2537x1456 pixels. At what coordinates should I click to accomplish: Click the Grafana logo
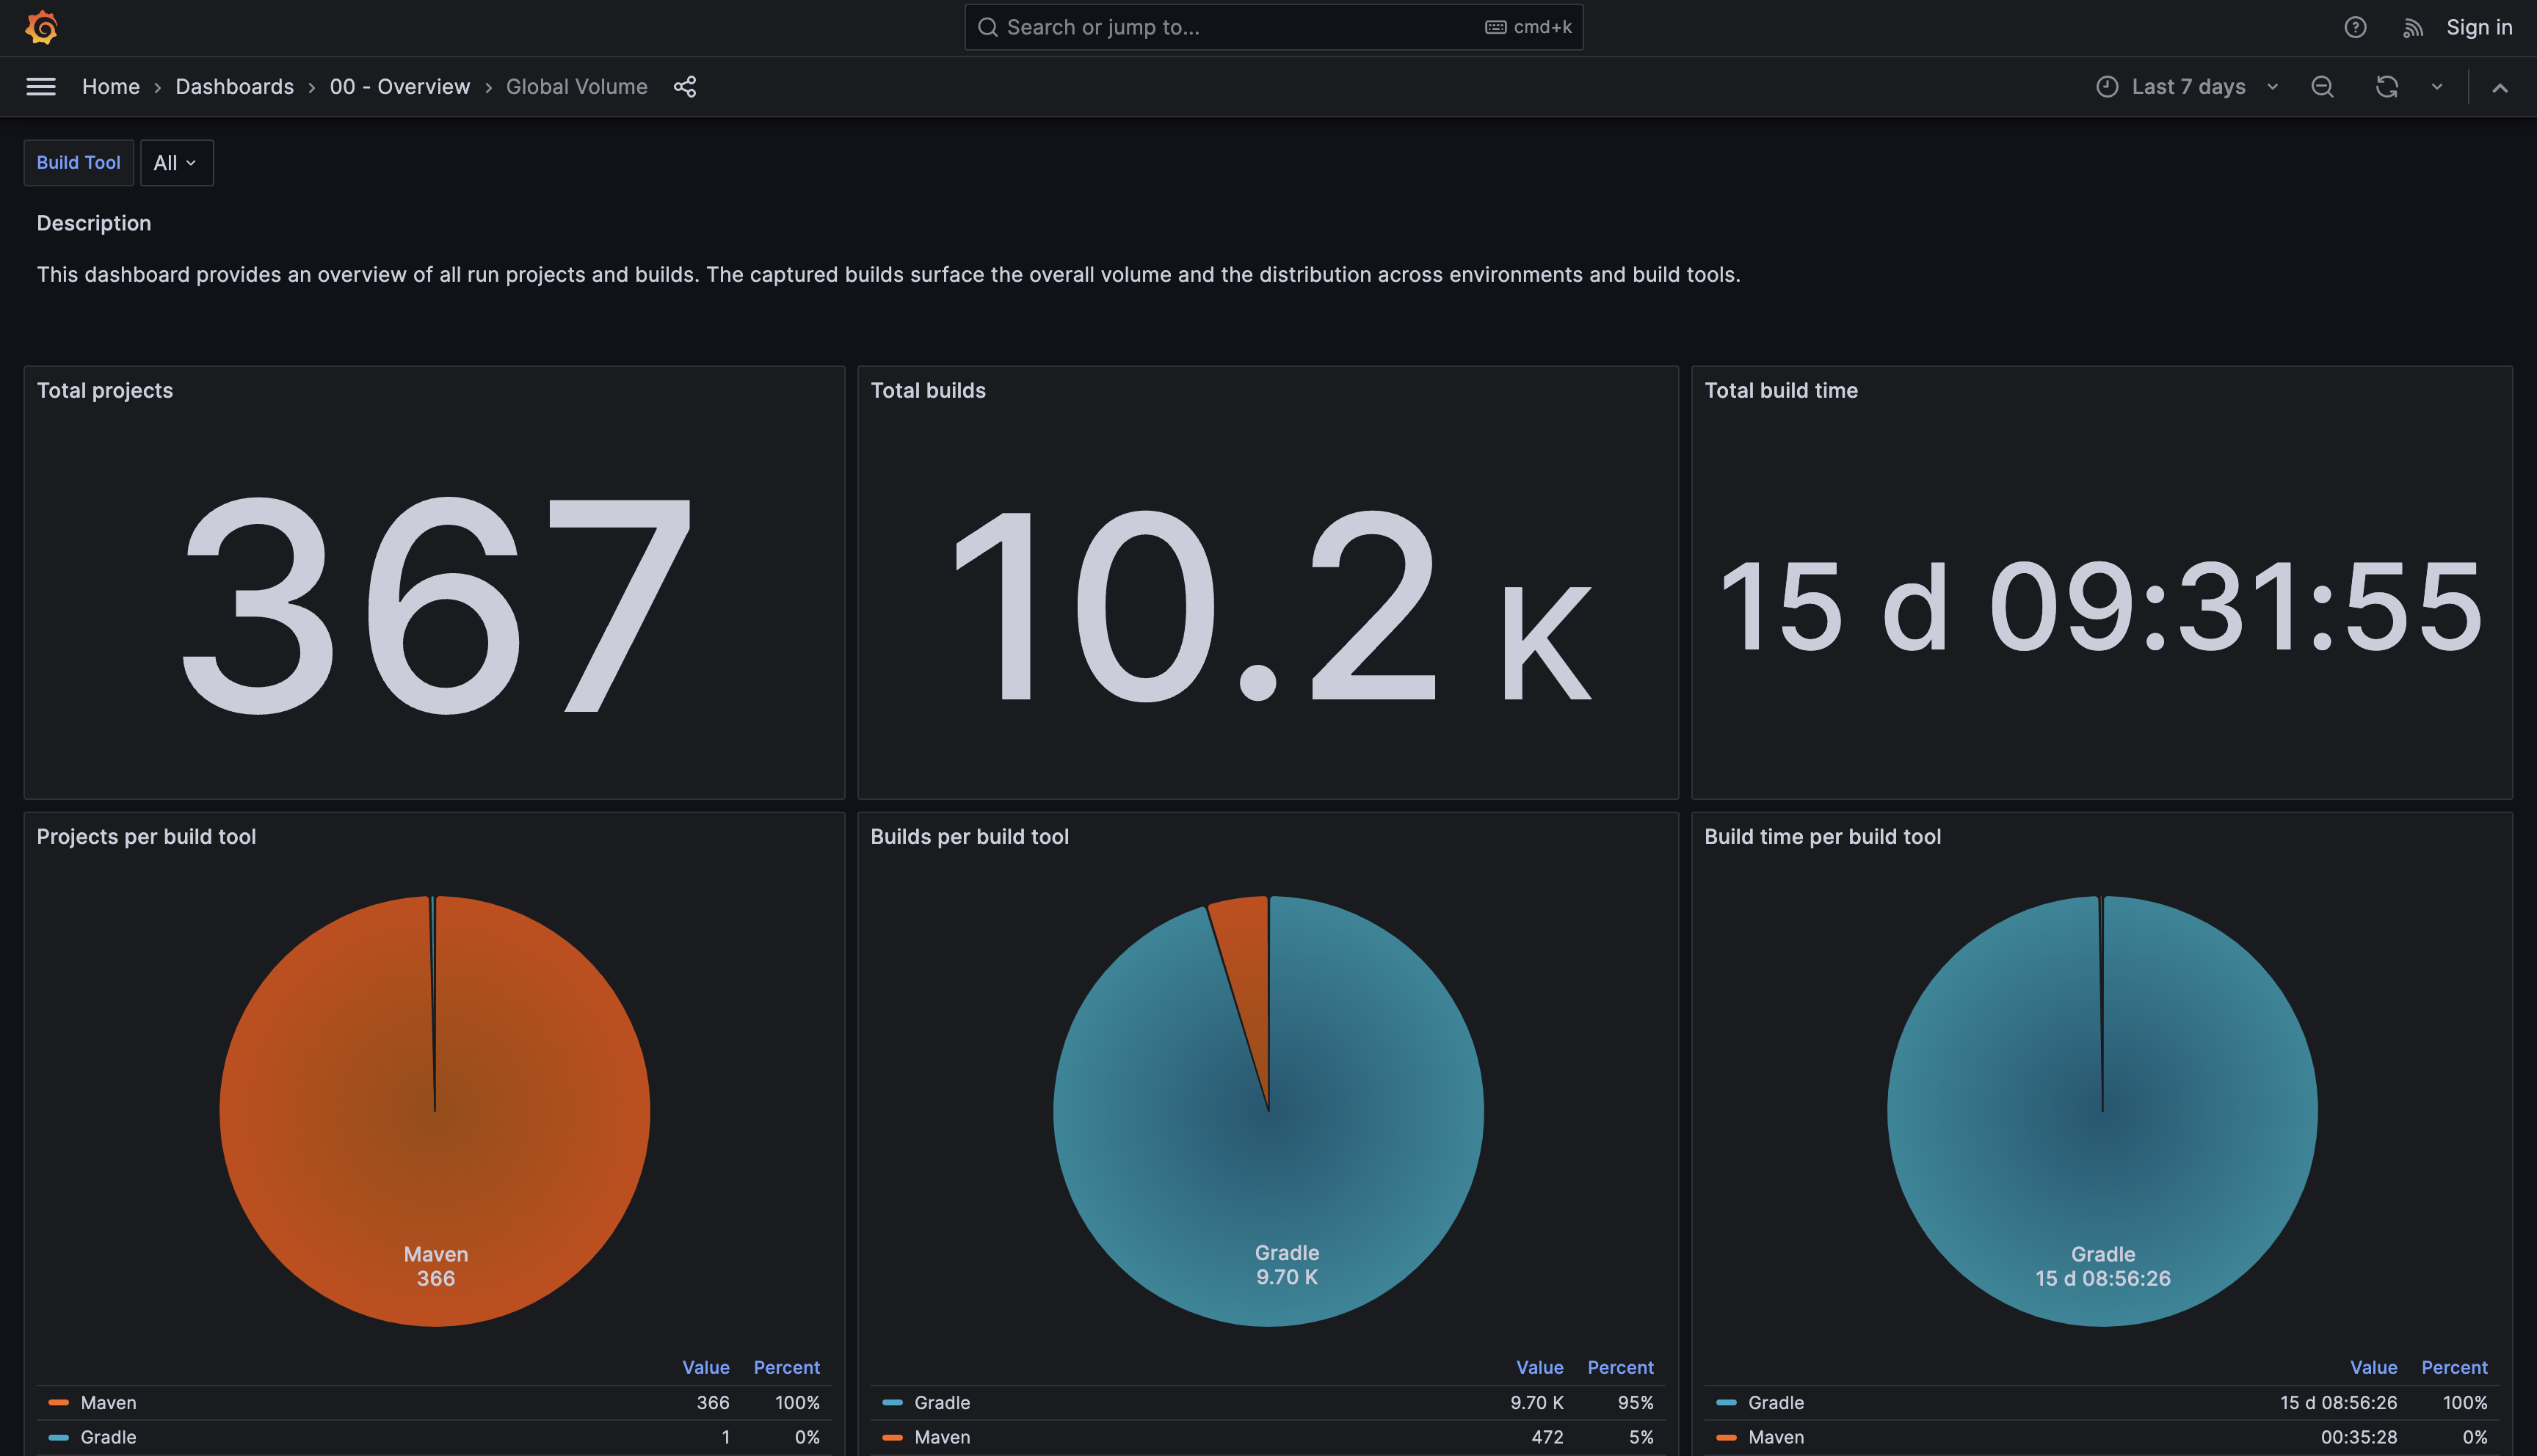40,27
